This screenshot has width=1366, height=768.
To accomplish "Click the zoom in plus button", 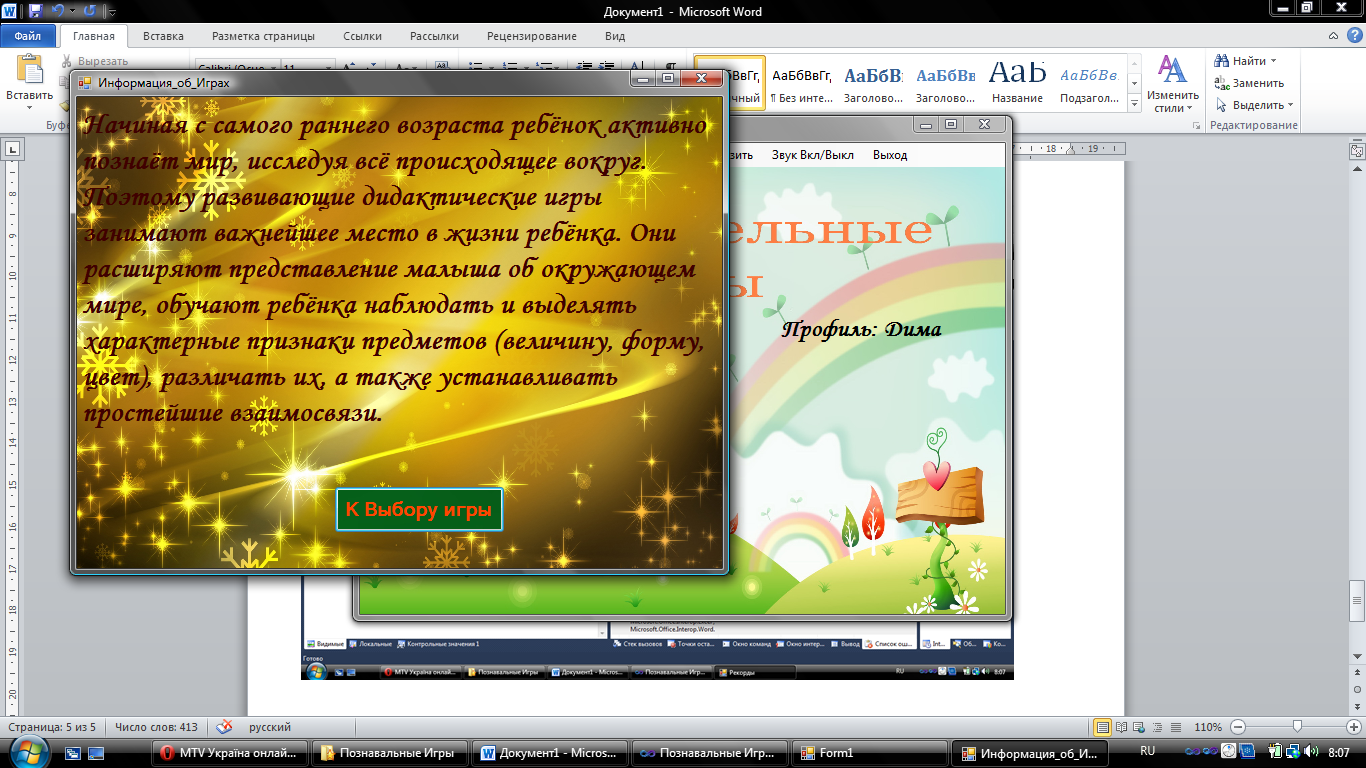I will 1354,727.
